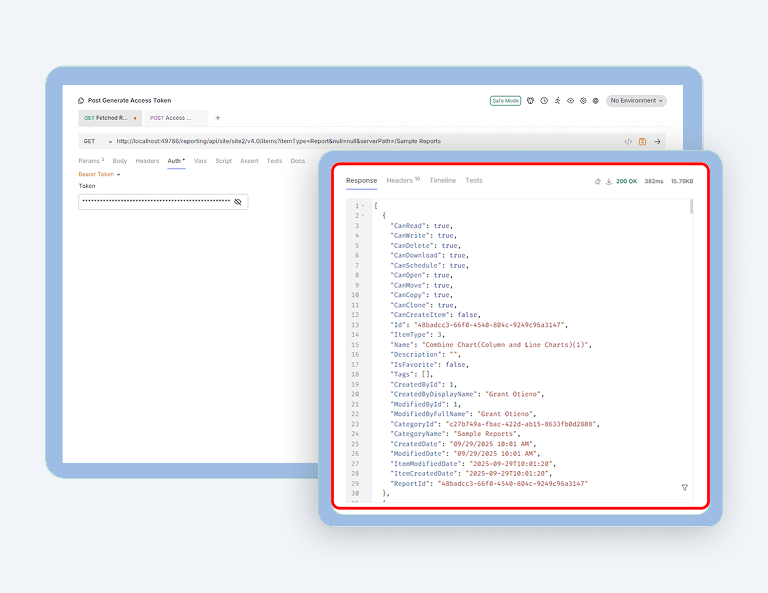This screenshot has height=593, width=768.
Task: Click the "CanRead": true line
Action: click(x=422, y=226)
